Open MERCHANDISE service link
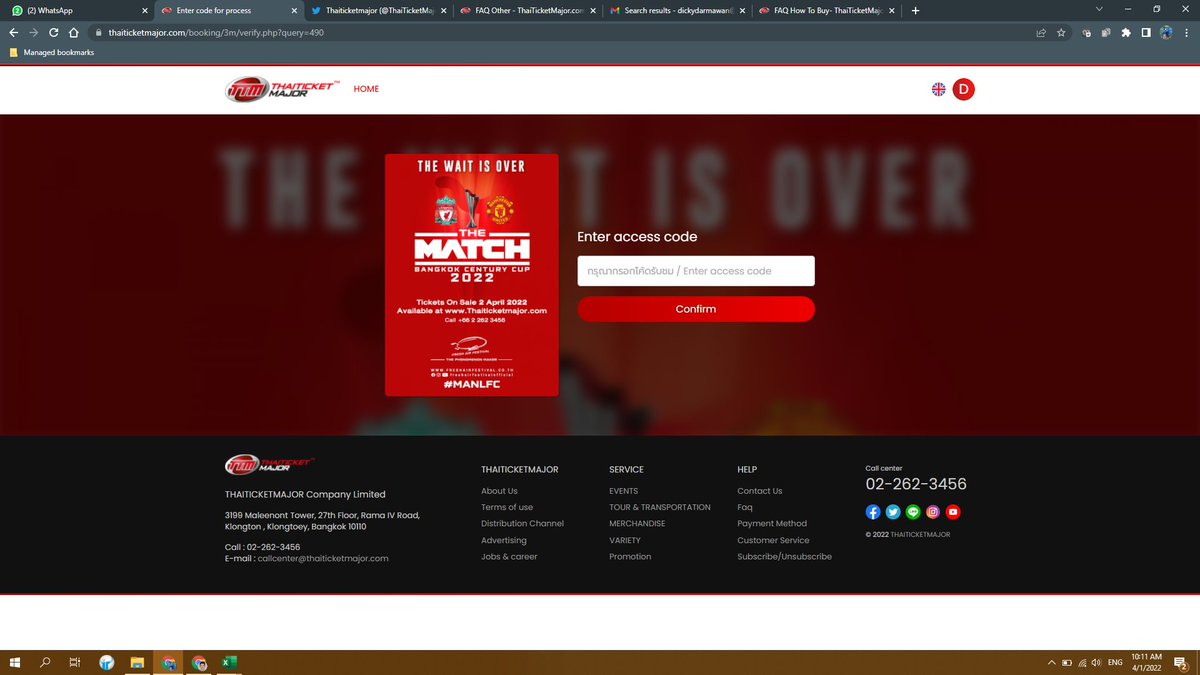This screenshot has height=675, width=1200. click(x=637, y=523)
